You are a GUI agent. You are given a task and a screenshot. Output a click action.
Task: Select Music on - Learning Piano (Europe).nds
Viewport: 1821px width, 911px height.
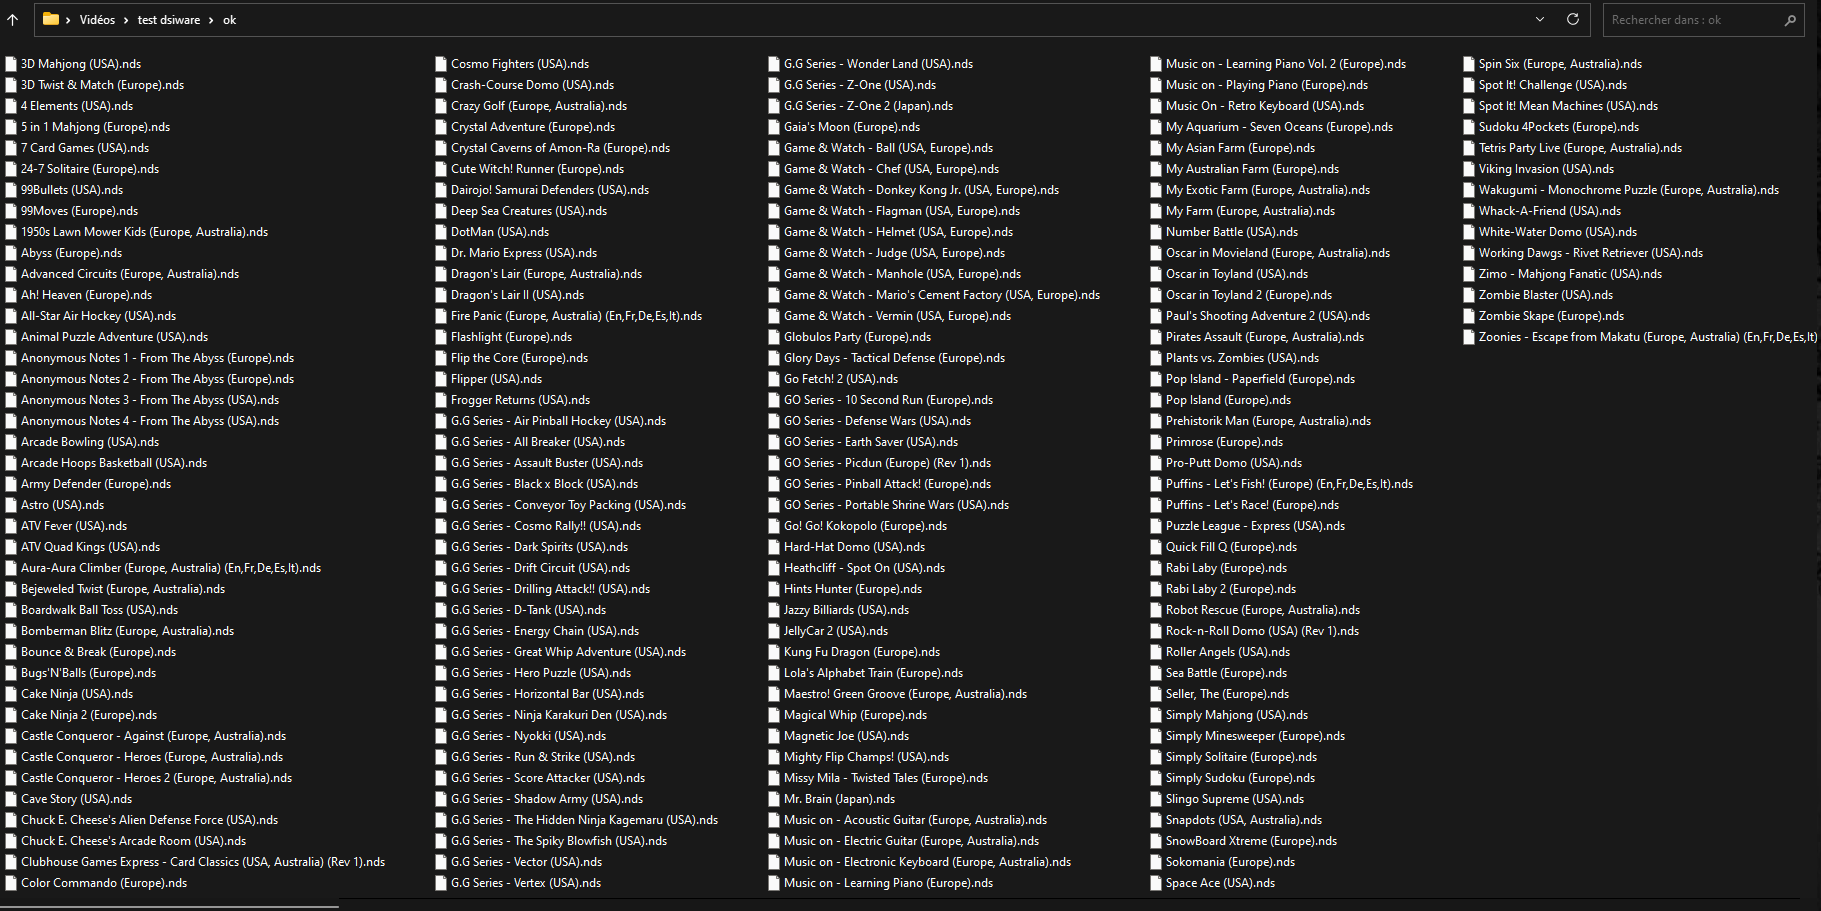coord(889,883)
